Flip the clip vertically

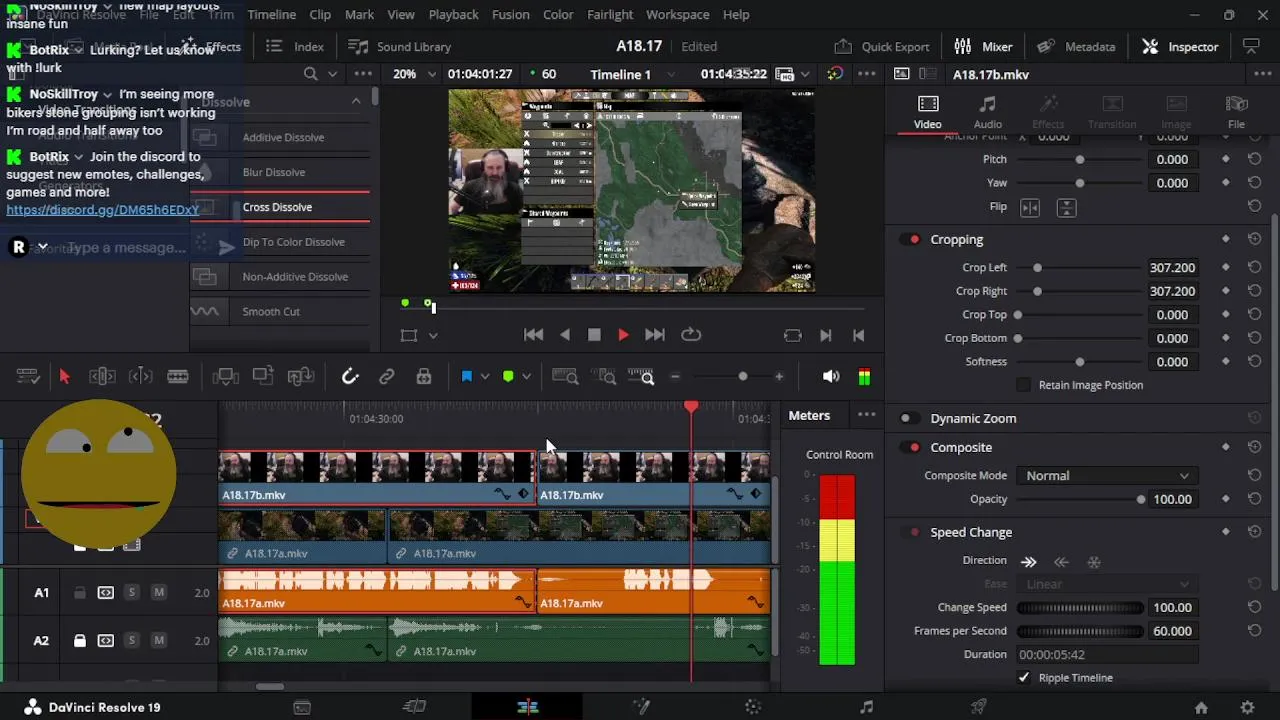[x=1066, y=207]
